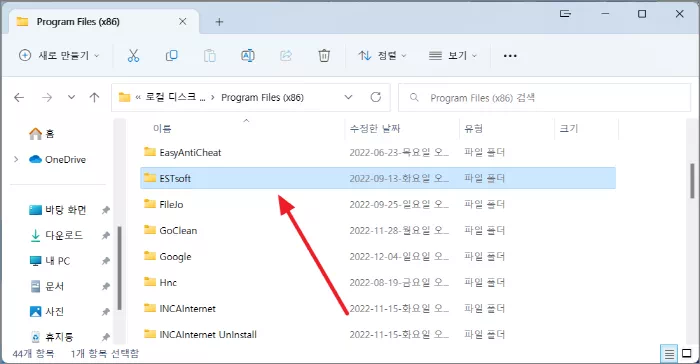This screenshot has height=364, width=700.
Task: Select the ESTsoft folder
Action: pos(378,178)
